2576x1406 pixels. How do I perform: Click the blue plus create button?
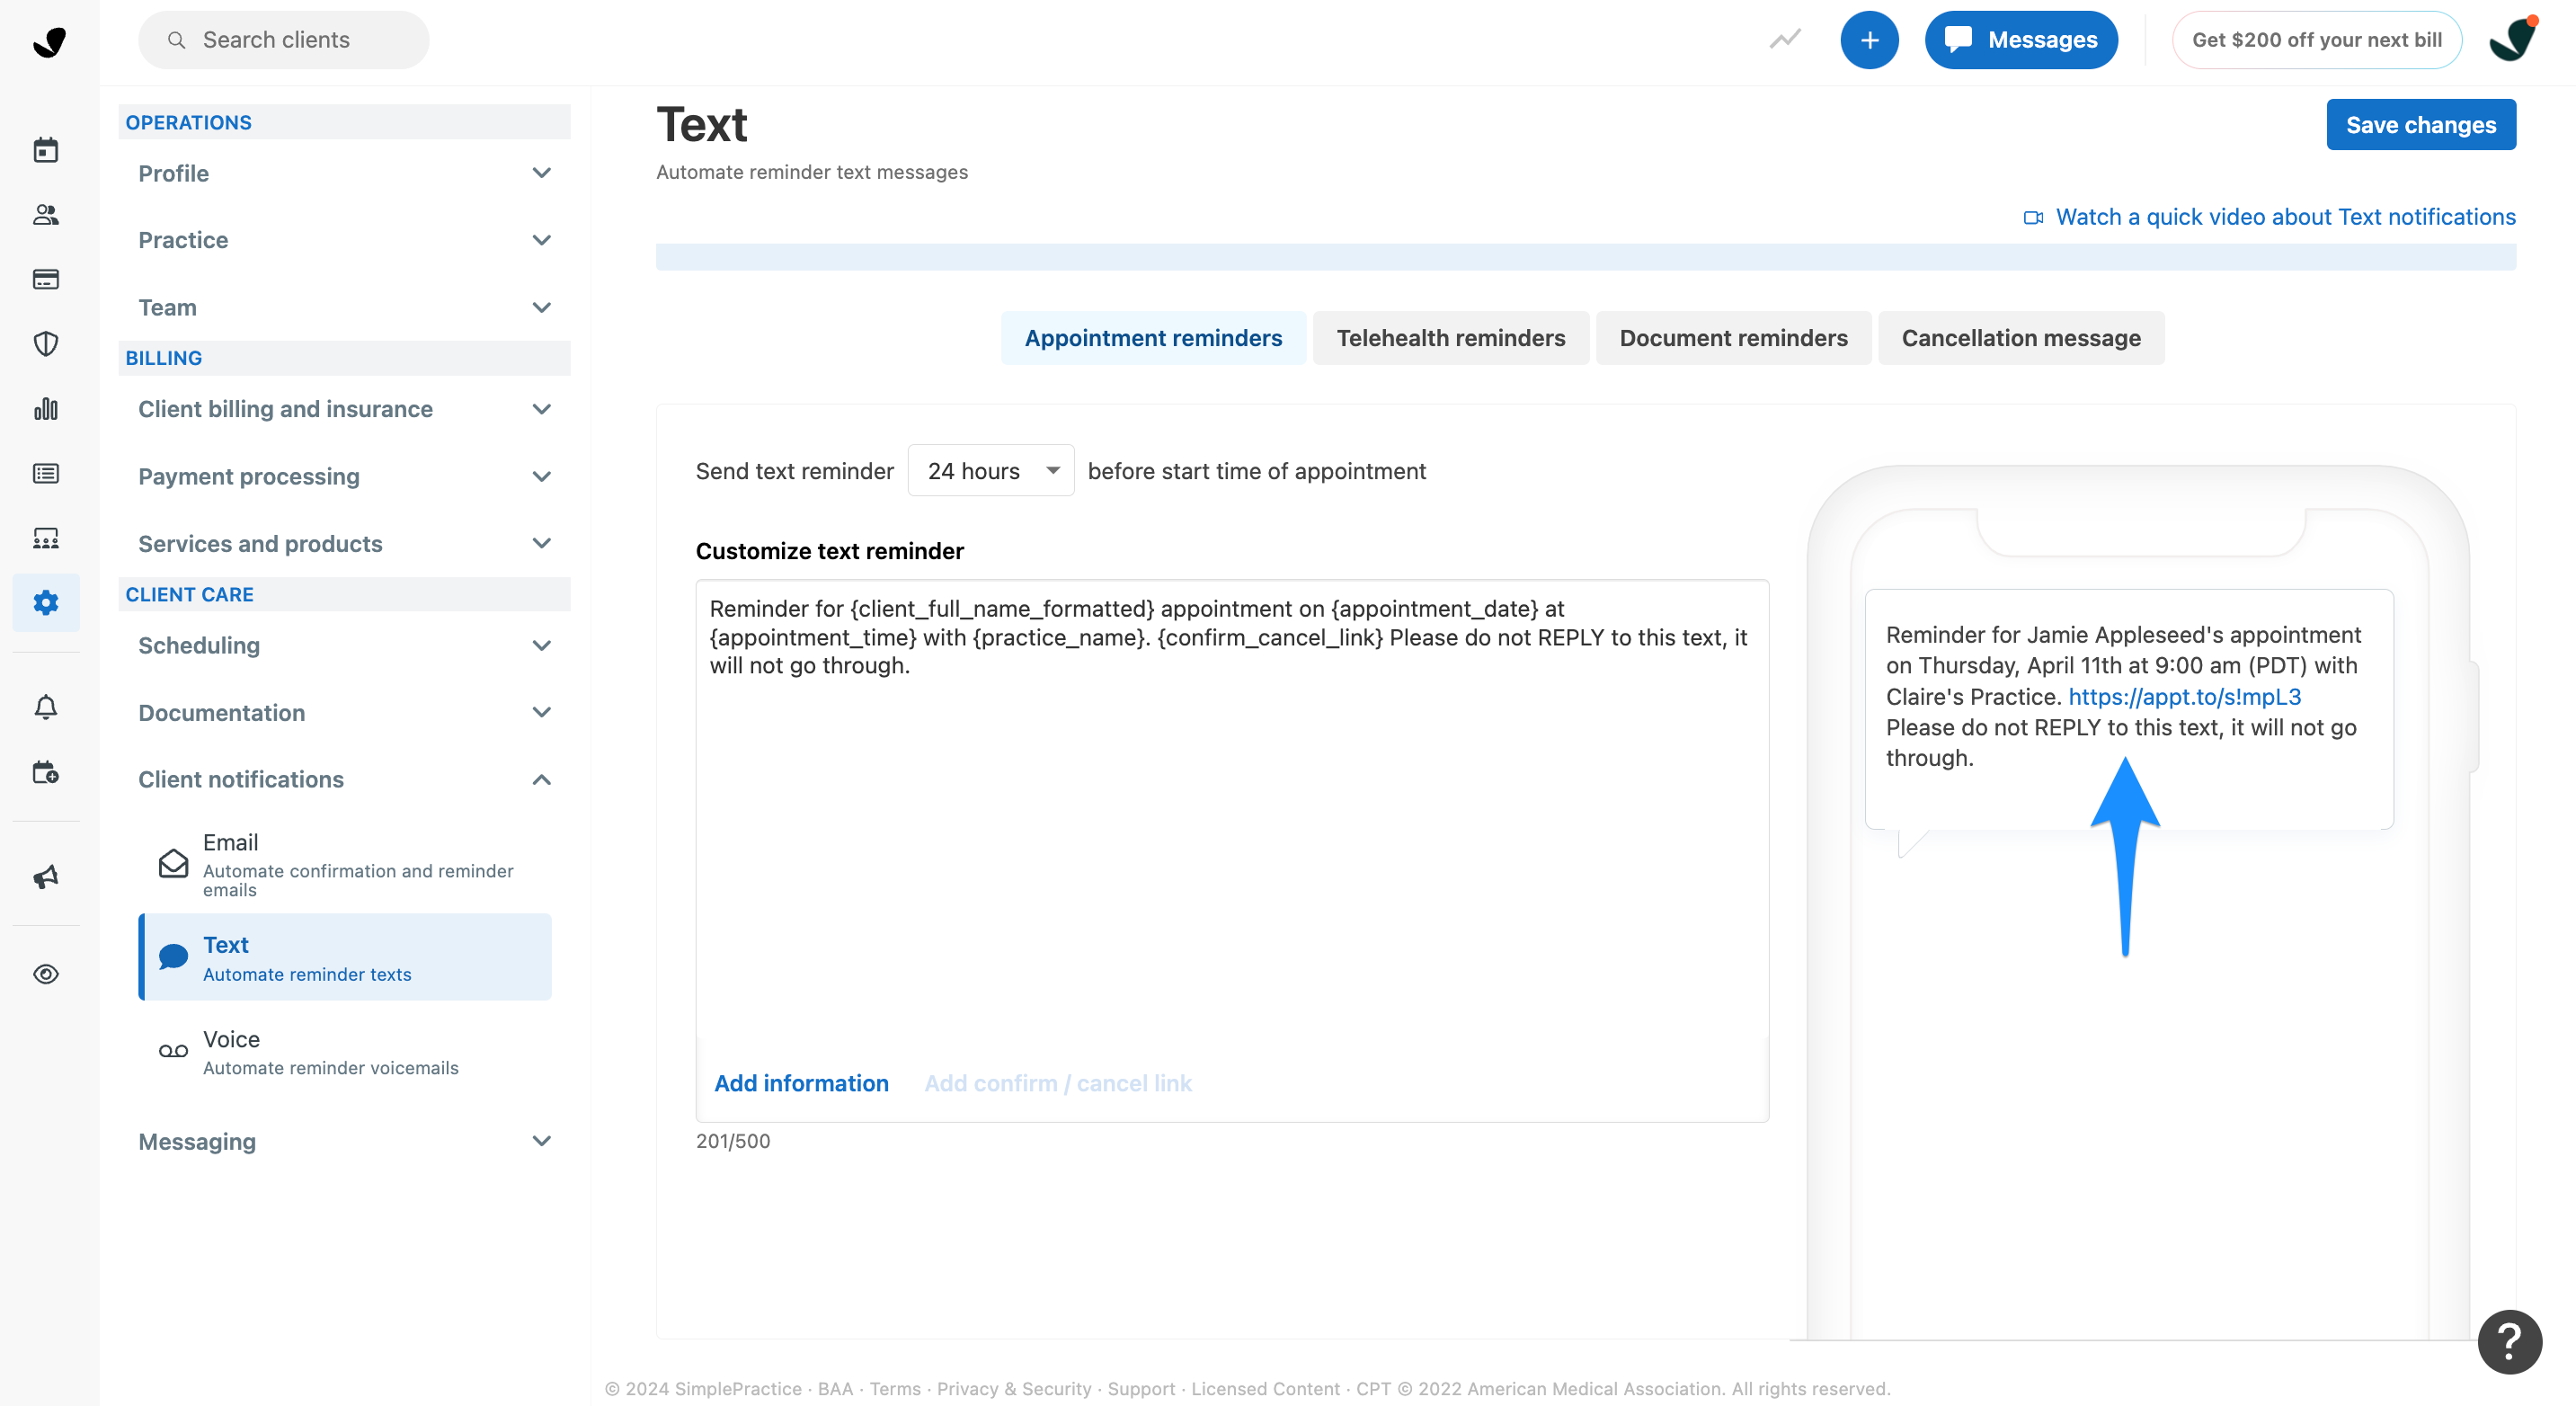coord(1869,40)
